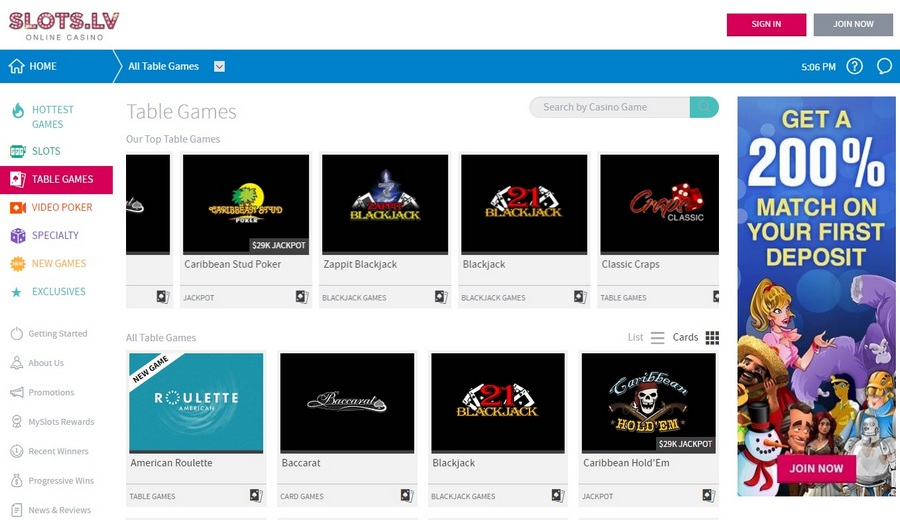Click the Search by Casino Game field
Screen dimensions: 900x520
[x=610, y=107]
